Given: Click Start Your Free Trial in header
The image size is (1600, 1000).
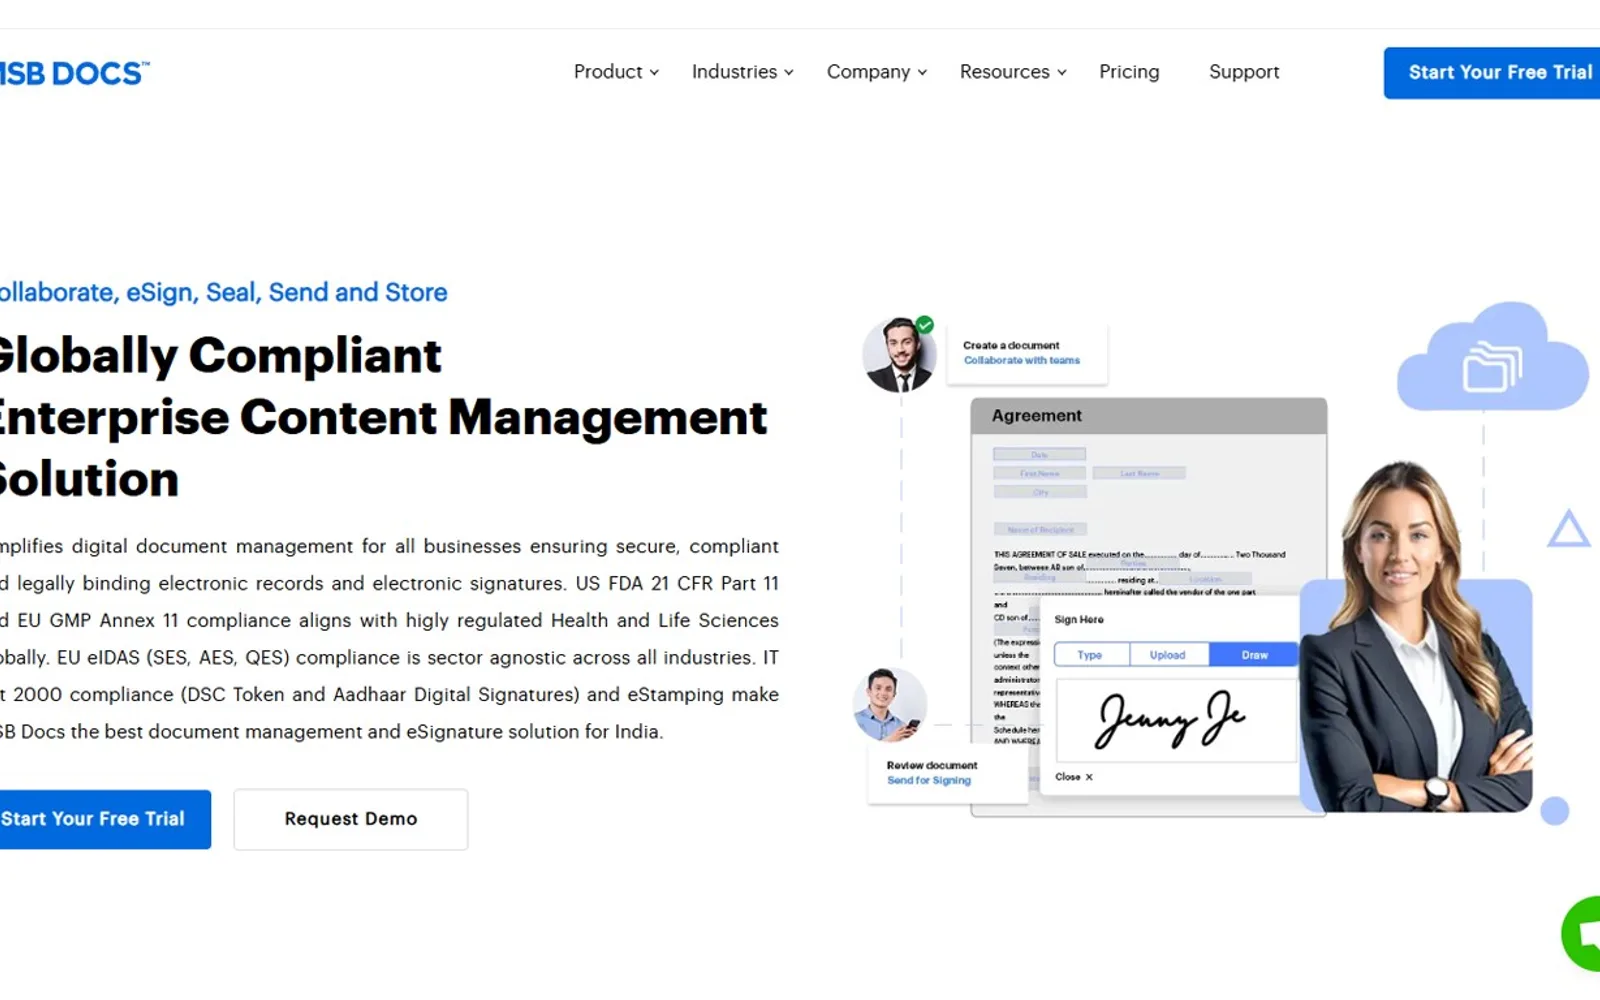Looking at the screenshot, I should pos(1492,73).
